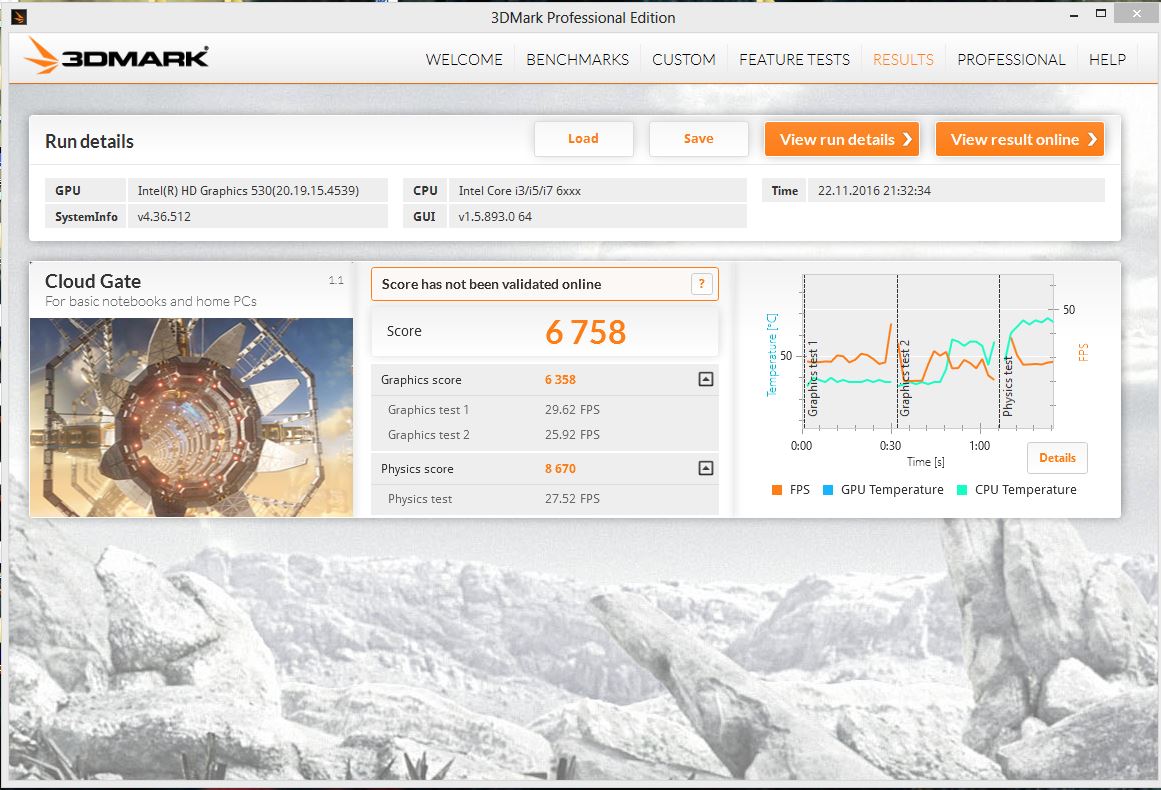This screenshot has height=790, width=1161.
Task: Click the Graphics test 1 chart marker
Action: [812, 378]
